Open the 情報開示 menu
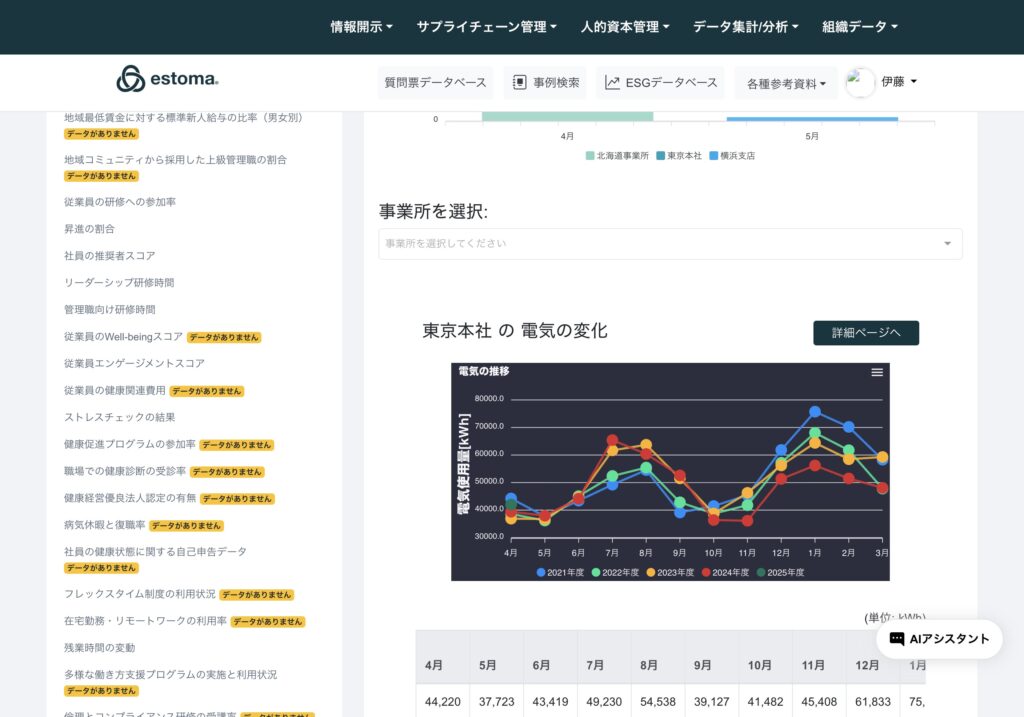Screen dimensions: 1024x717 [361, 27]
